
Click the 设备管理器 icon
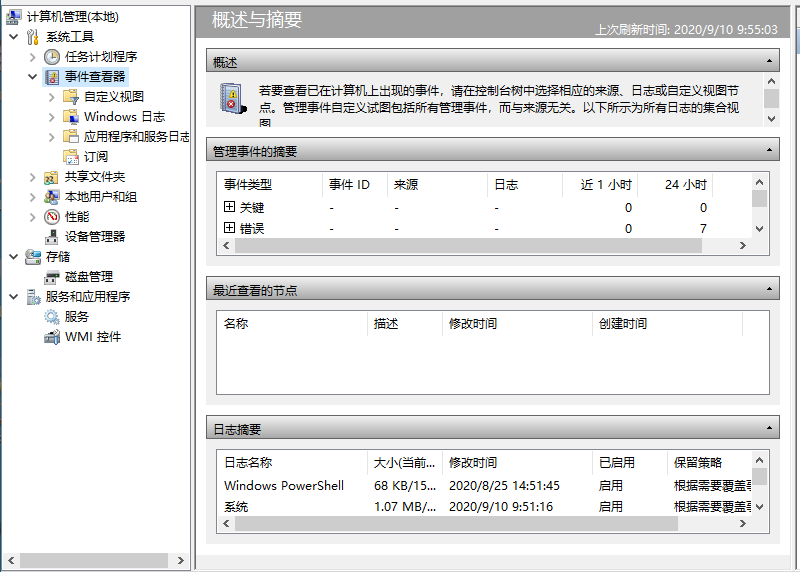pos(52,237)
